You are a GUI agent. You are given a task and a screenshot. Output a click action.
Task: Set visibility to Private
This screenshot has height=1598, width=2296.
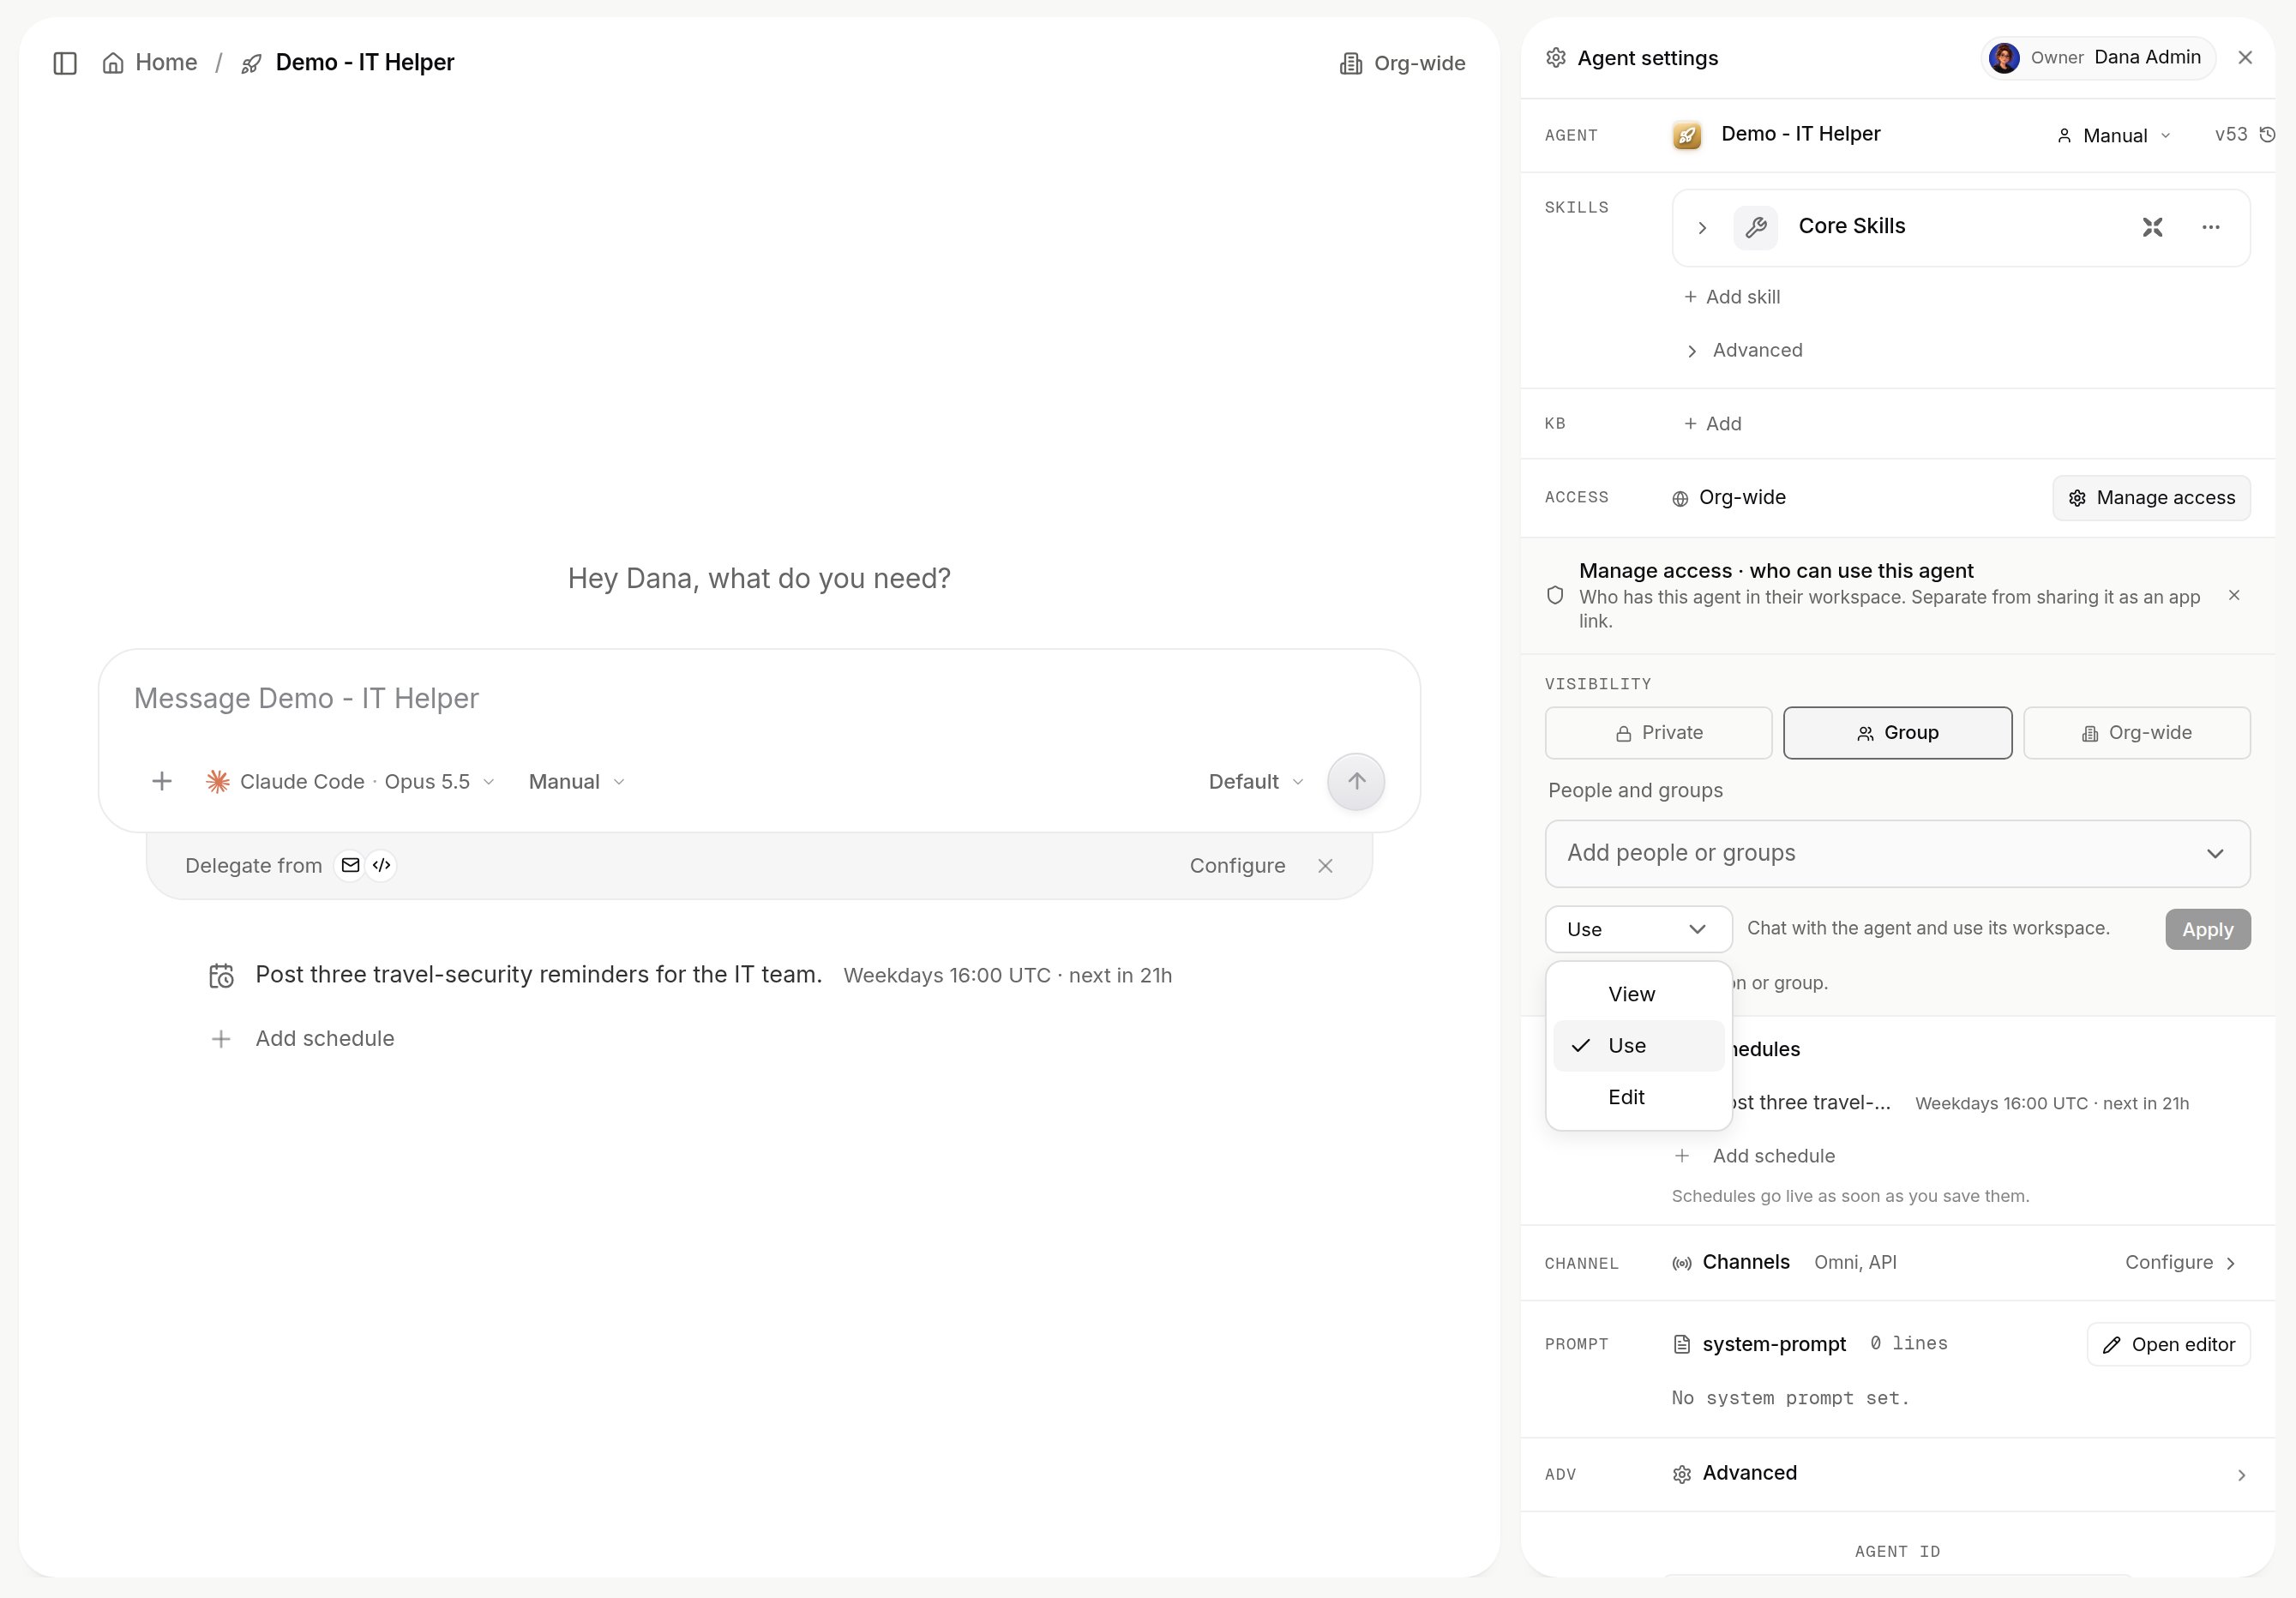coord(1658,733)
